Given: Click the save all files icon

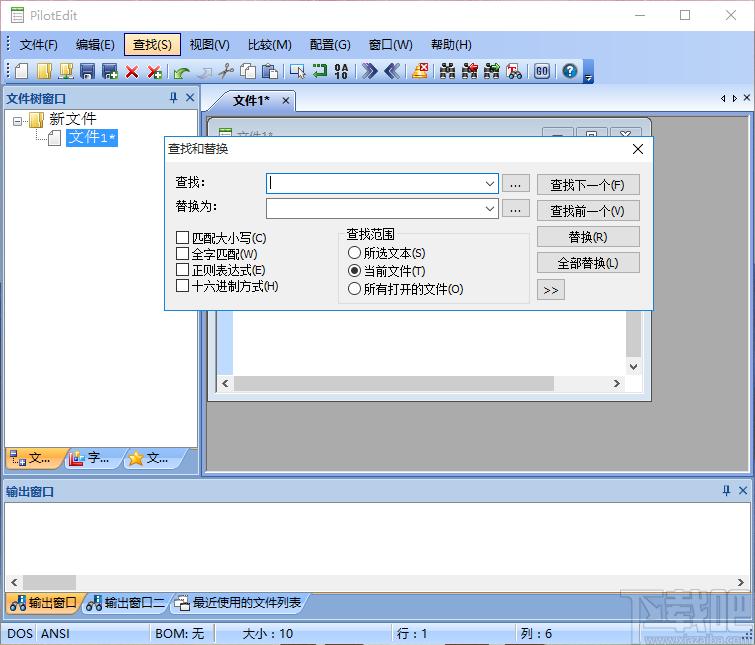Looking at the screenshot, I should (x=110, y=71).
